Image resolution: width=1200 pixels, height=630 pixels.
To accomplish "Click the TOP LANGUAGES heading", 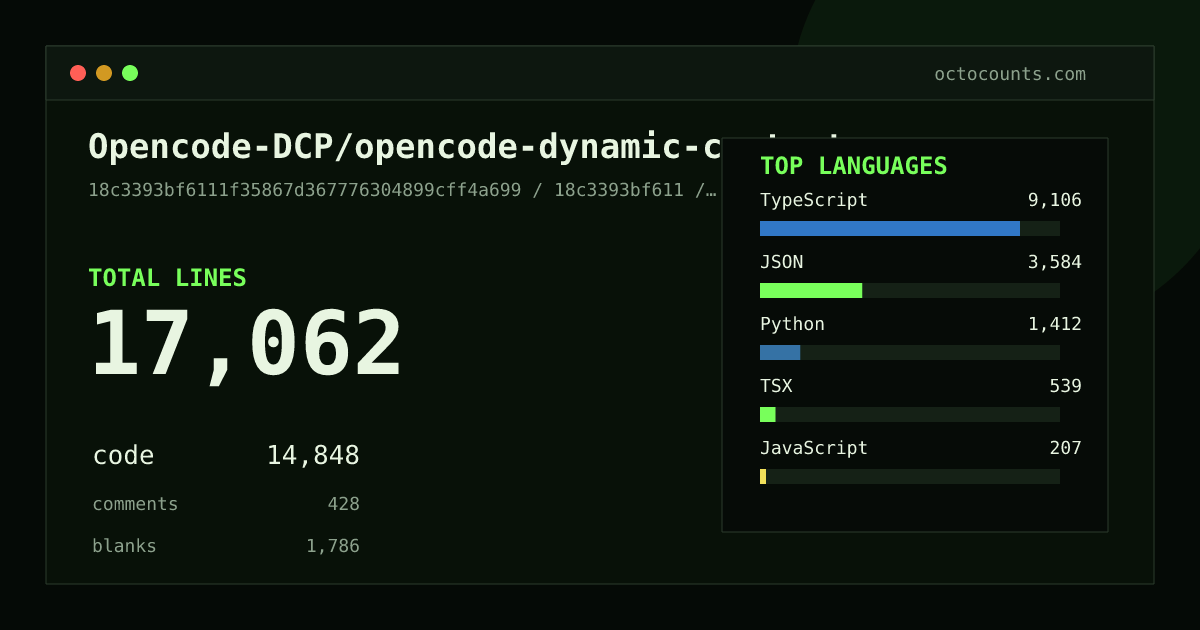I will point(853,166).
